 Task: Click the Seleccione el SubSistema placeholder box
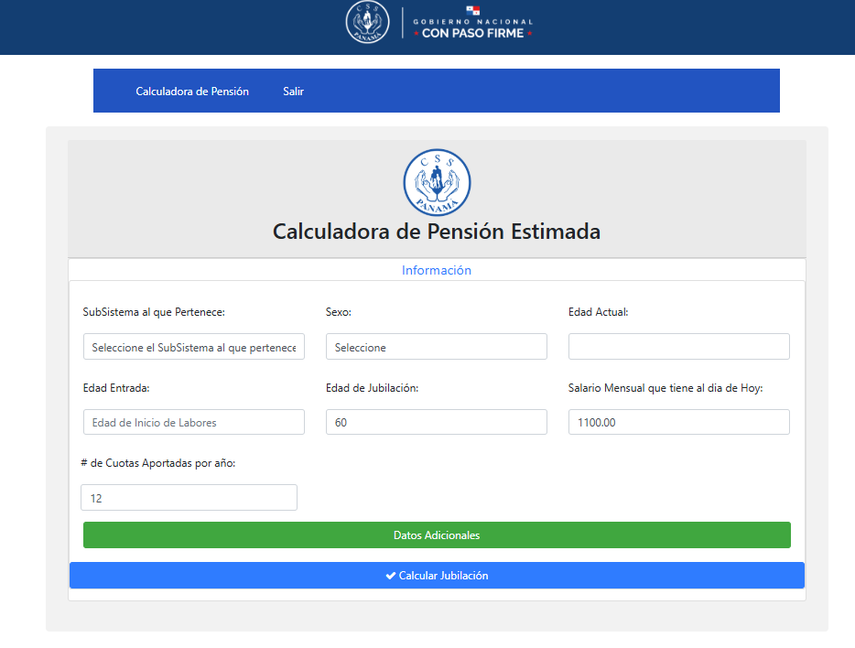(193, 346)
